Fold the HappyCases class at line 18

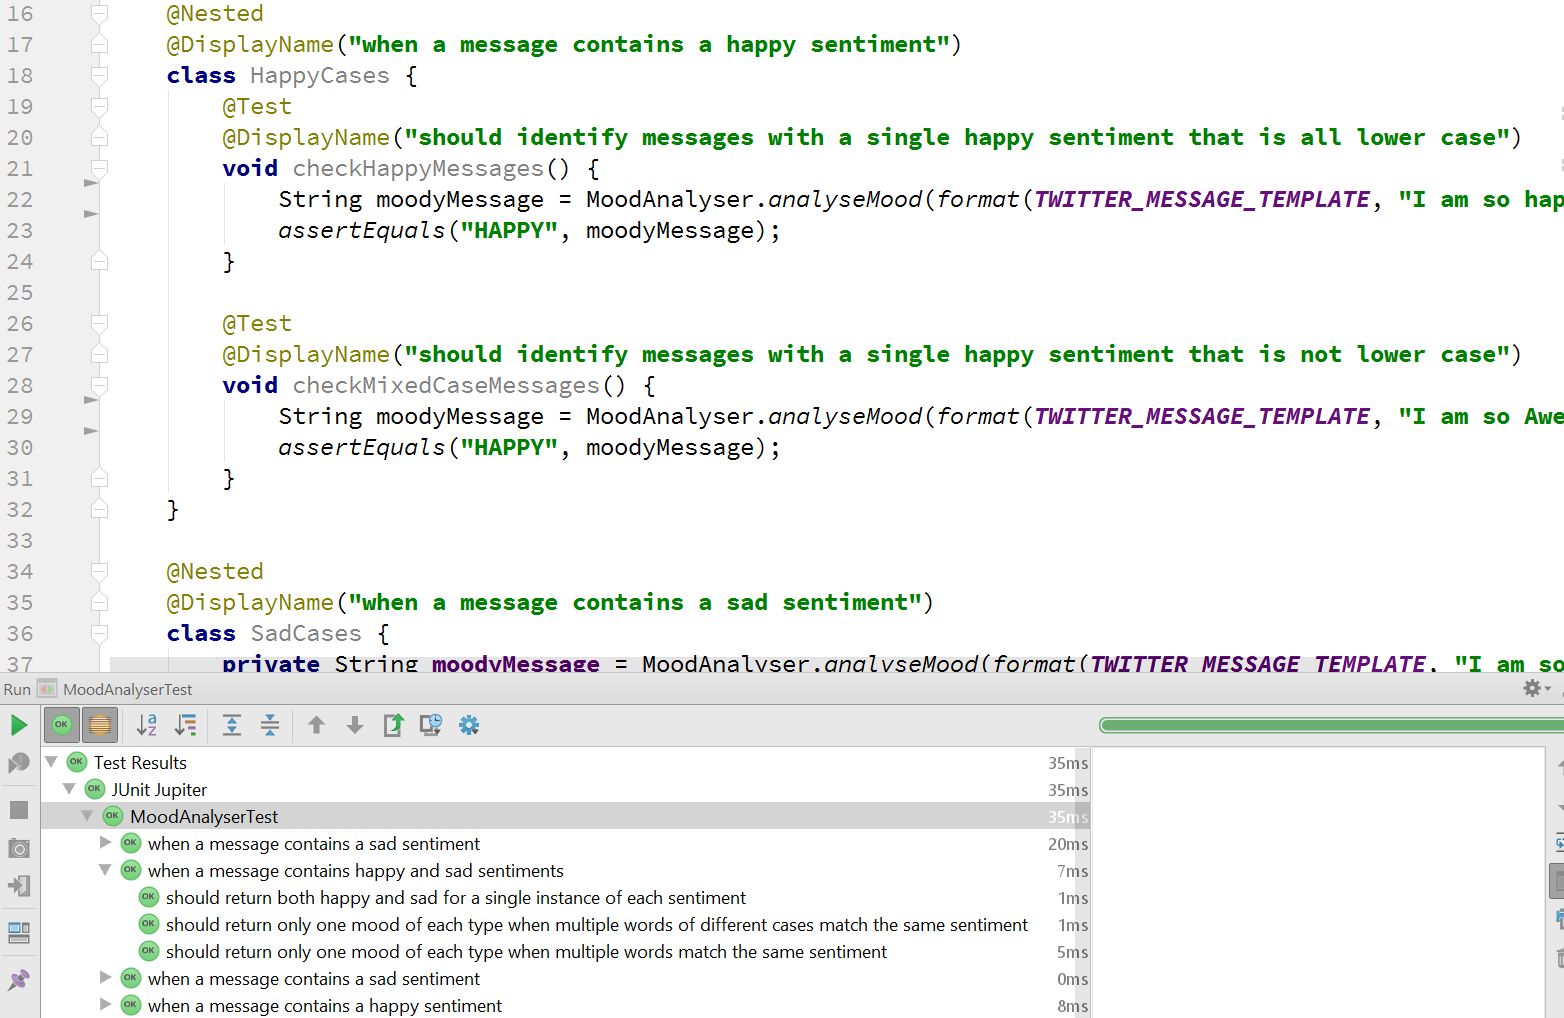[x=99, y=76]
